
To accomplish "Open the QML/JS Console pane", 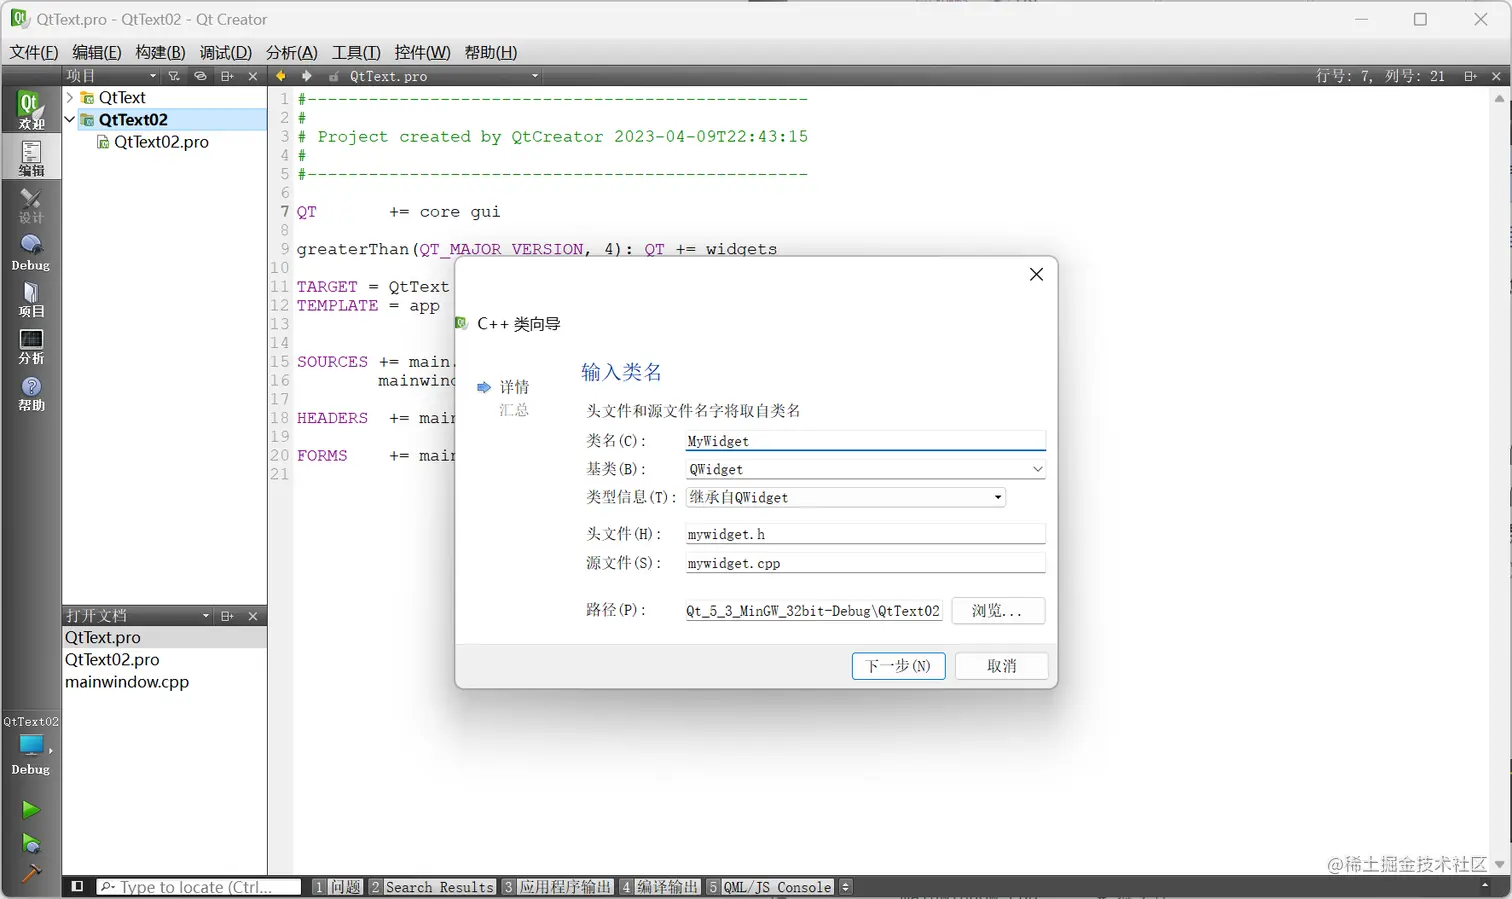I will [770, 887].
